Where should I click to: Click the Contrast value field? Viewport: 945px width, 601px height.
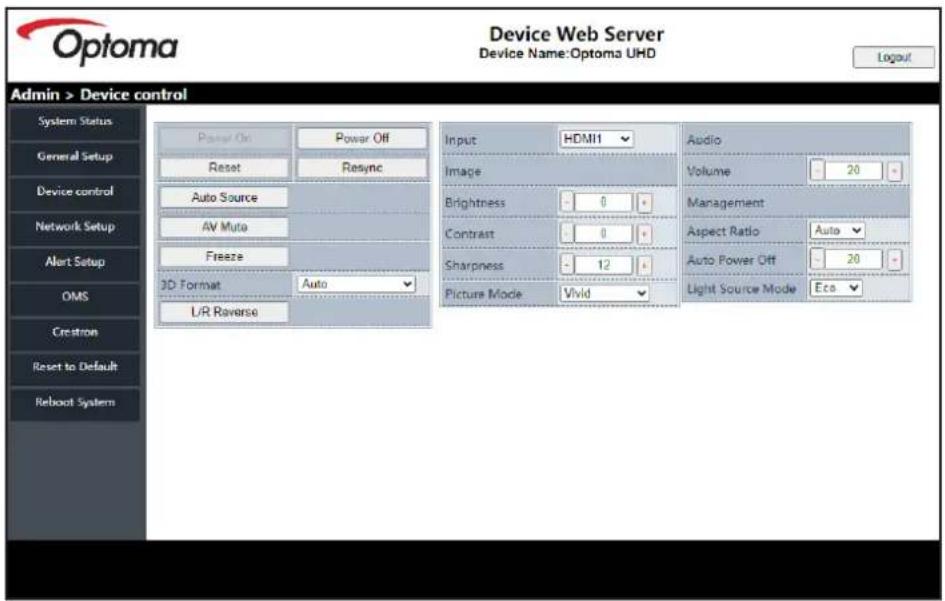(x=604, y=233)
